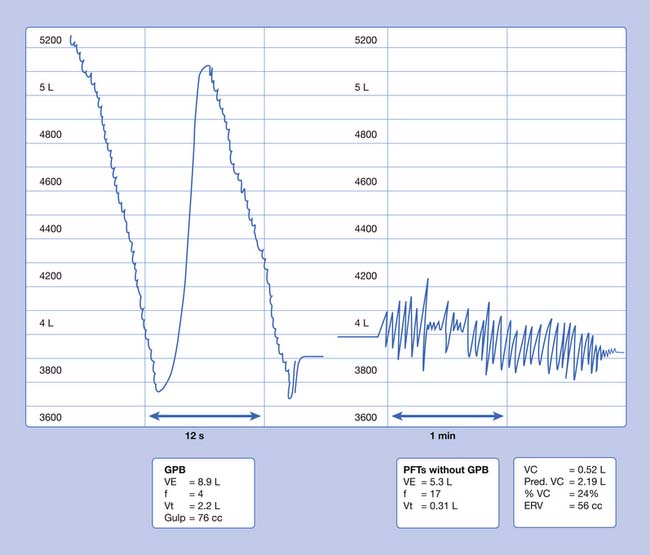This screenshot has height=555, width=650.
Task: Click the double-headed arrow above "1 min"
Action: click(446, 416)
